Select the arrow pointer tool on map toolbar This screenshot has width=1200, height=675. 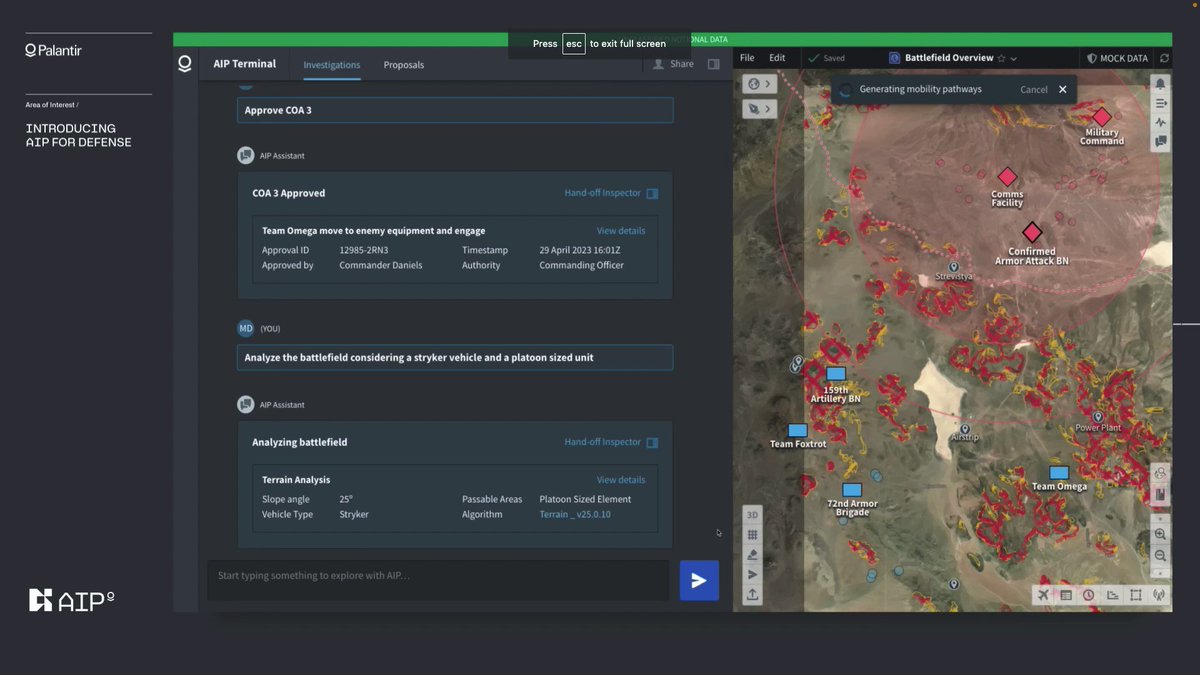pyautogui.click(x=753, y=574)
